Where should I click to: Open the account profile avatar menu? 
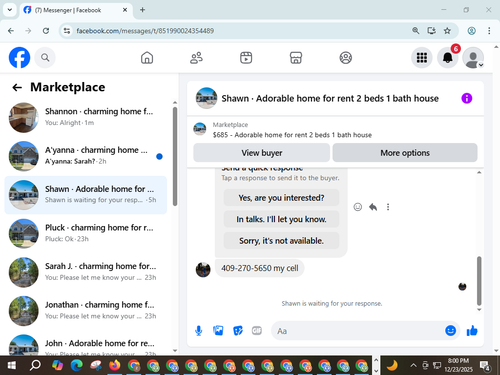(x=473, y=58)
